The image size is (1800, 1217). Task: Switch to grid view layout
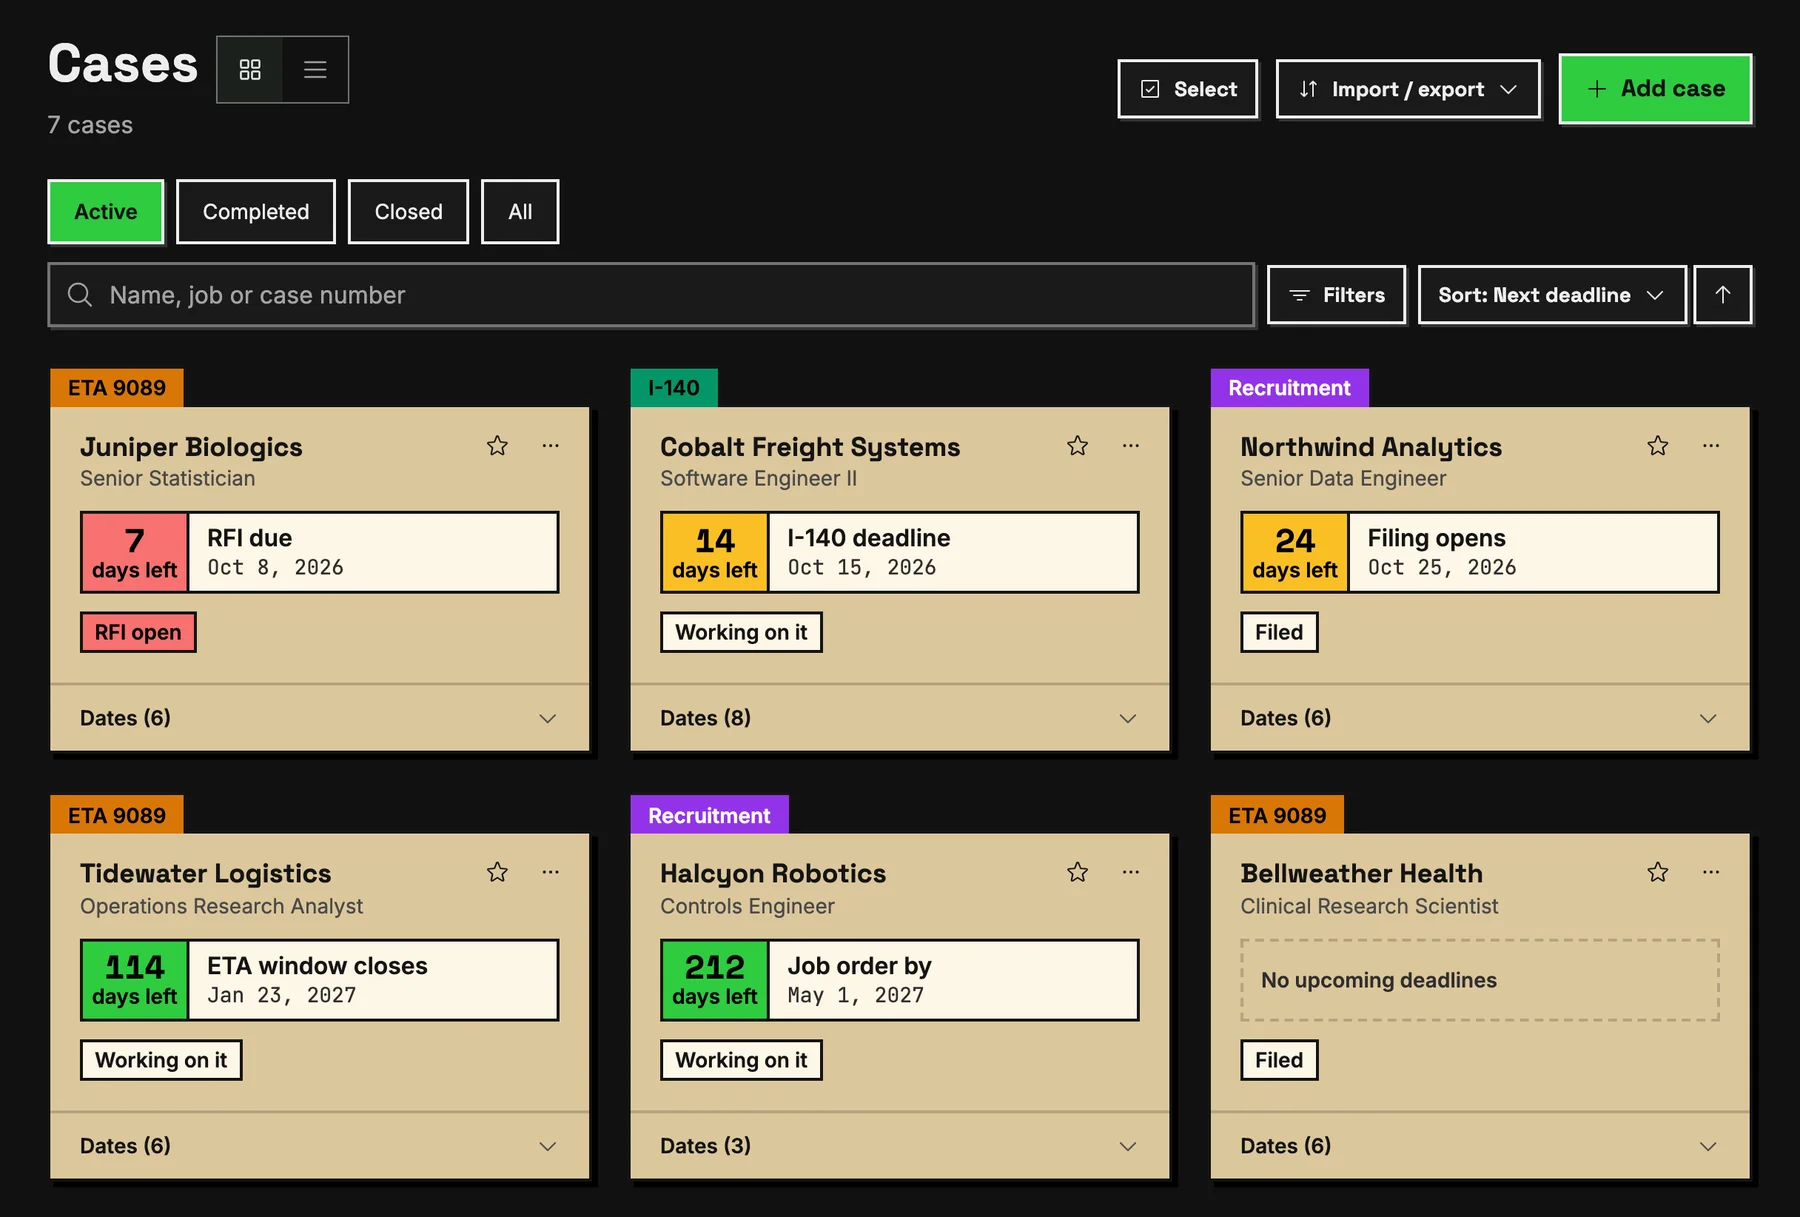[x=250, y=70]
